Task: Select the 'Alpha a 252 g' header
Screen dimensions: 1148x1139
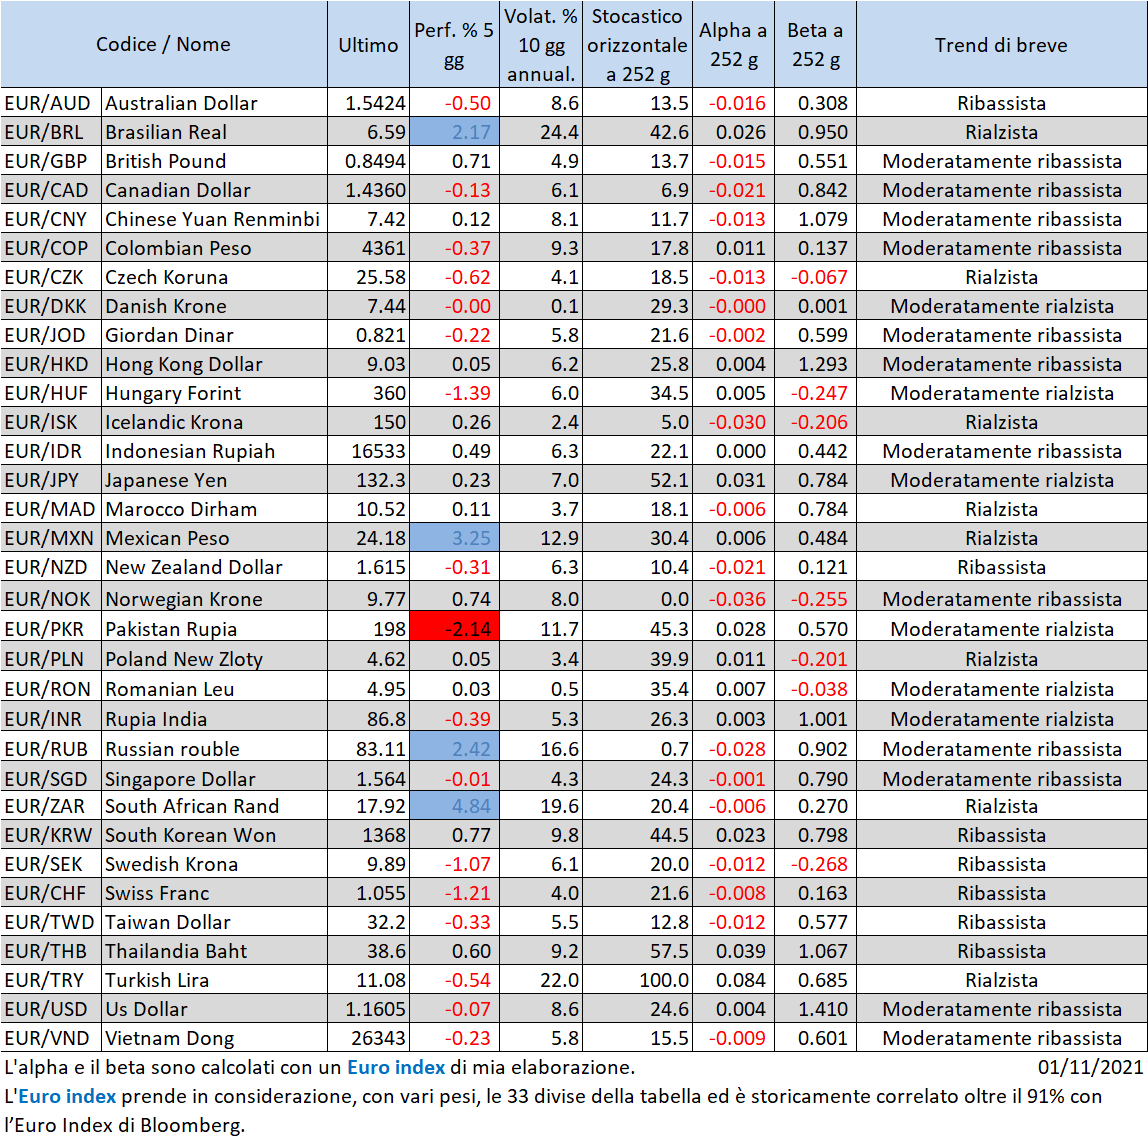Action: point(734,44)
